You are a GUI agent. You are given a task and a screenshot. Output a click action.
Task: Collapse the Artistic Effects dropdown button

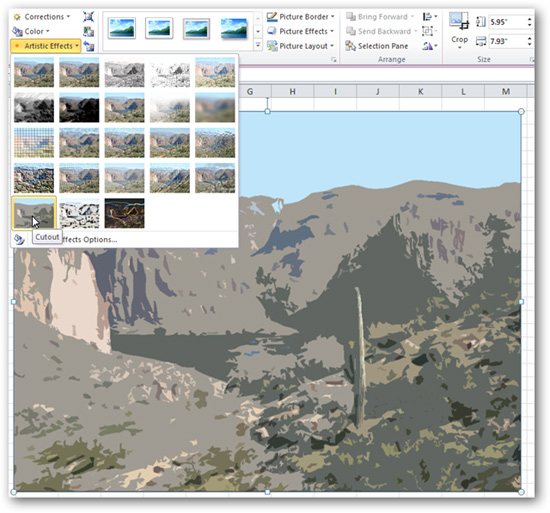pyautogui.click(x=46, y=46)
